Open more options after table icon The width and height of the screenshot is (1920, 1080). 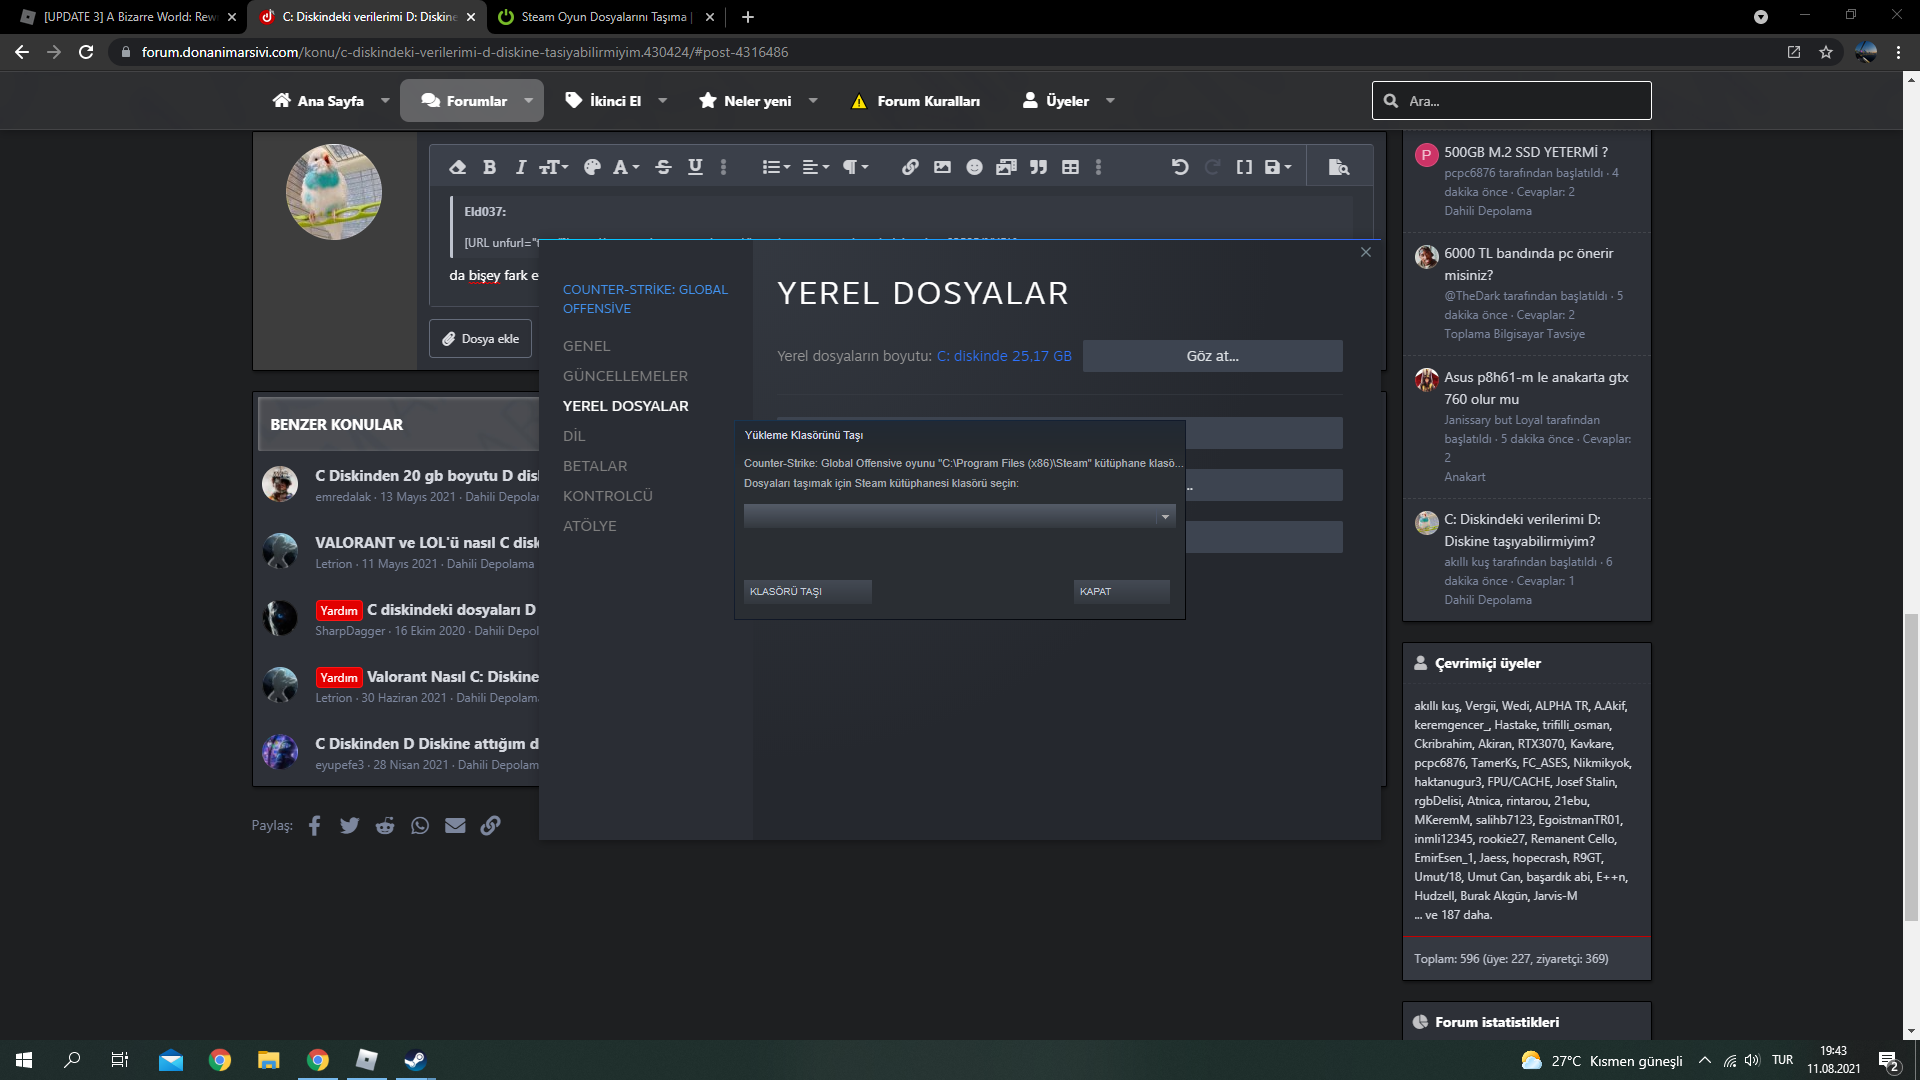coord(1098,167)
